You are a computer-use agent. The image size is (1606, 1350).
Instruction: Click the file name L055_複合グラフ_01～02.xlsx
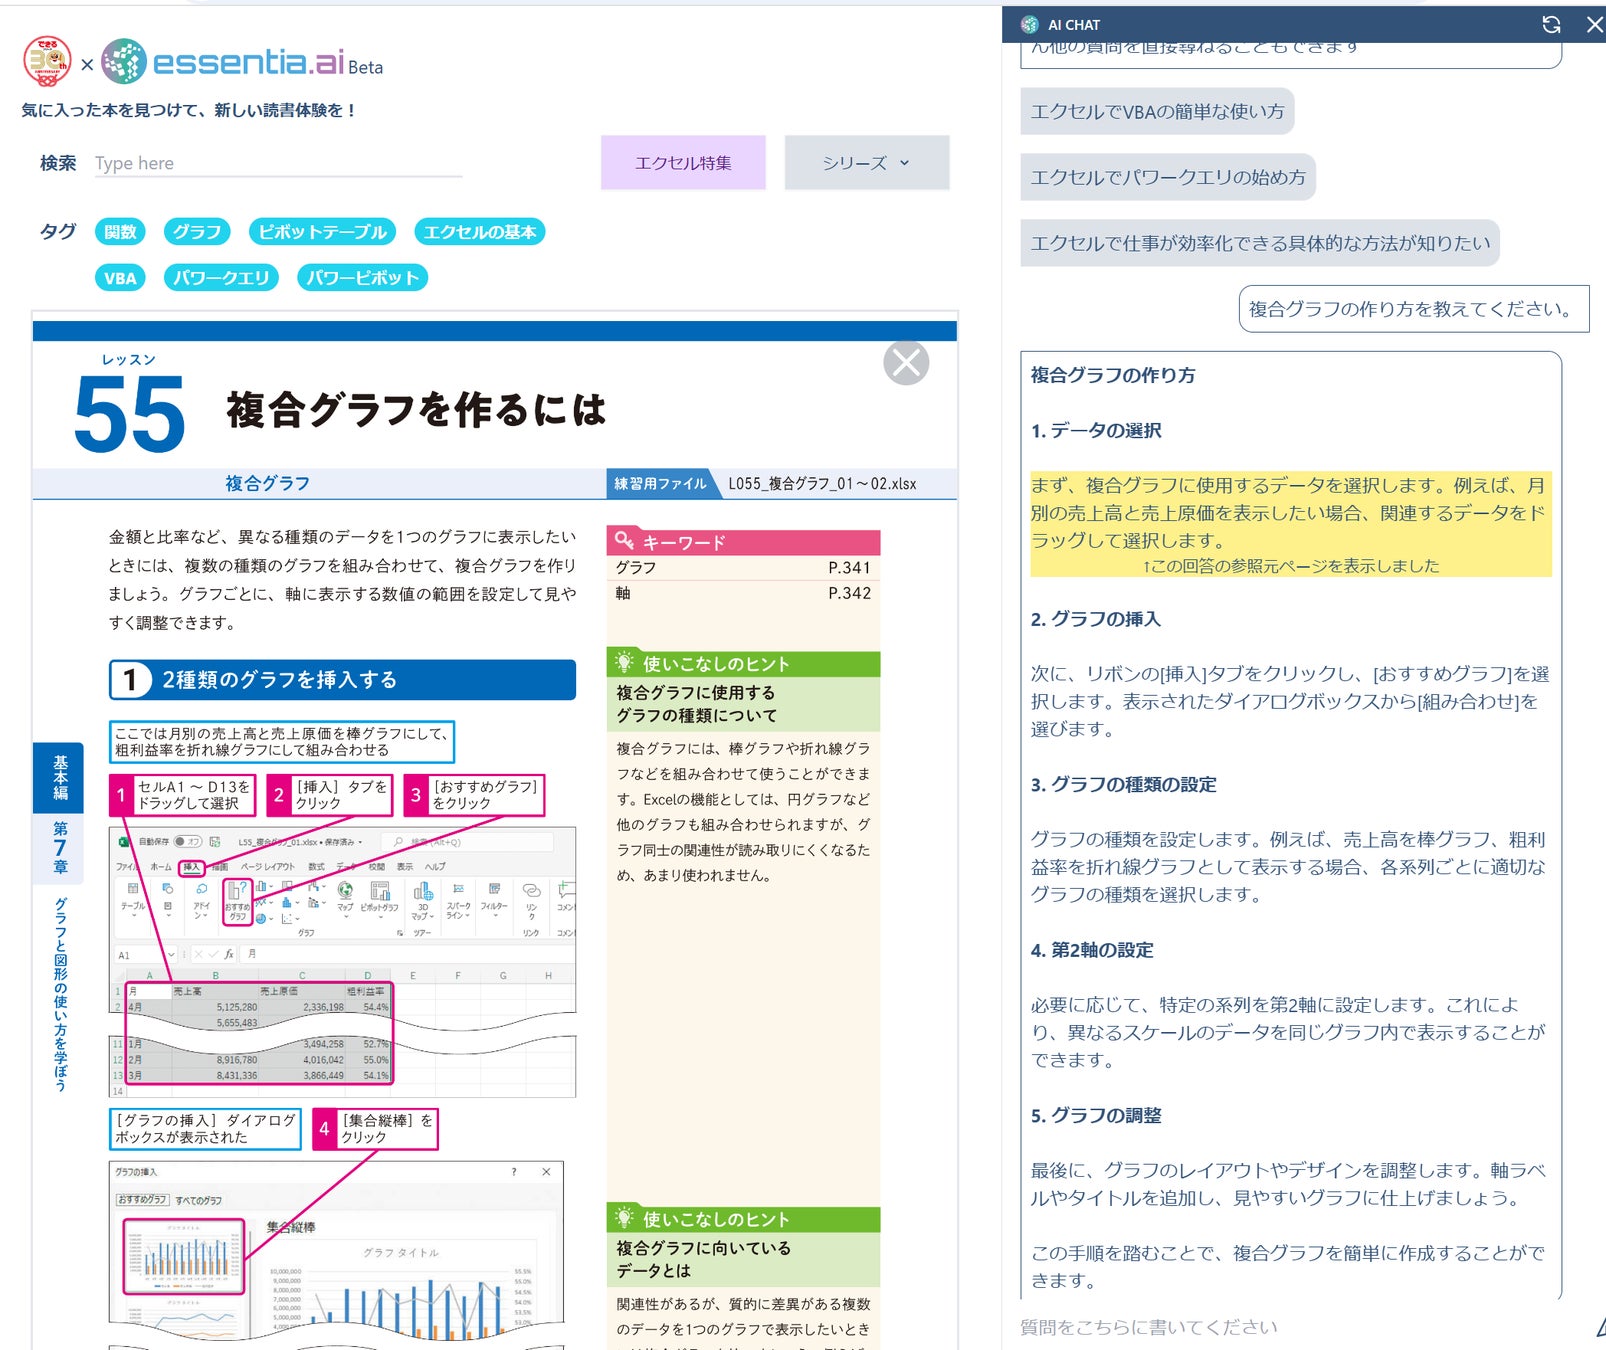(x=822, y=484)
